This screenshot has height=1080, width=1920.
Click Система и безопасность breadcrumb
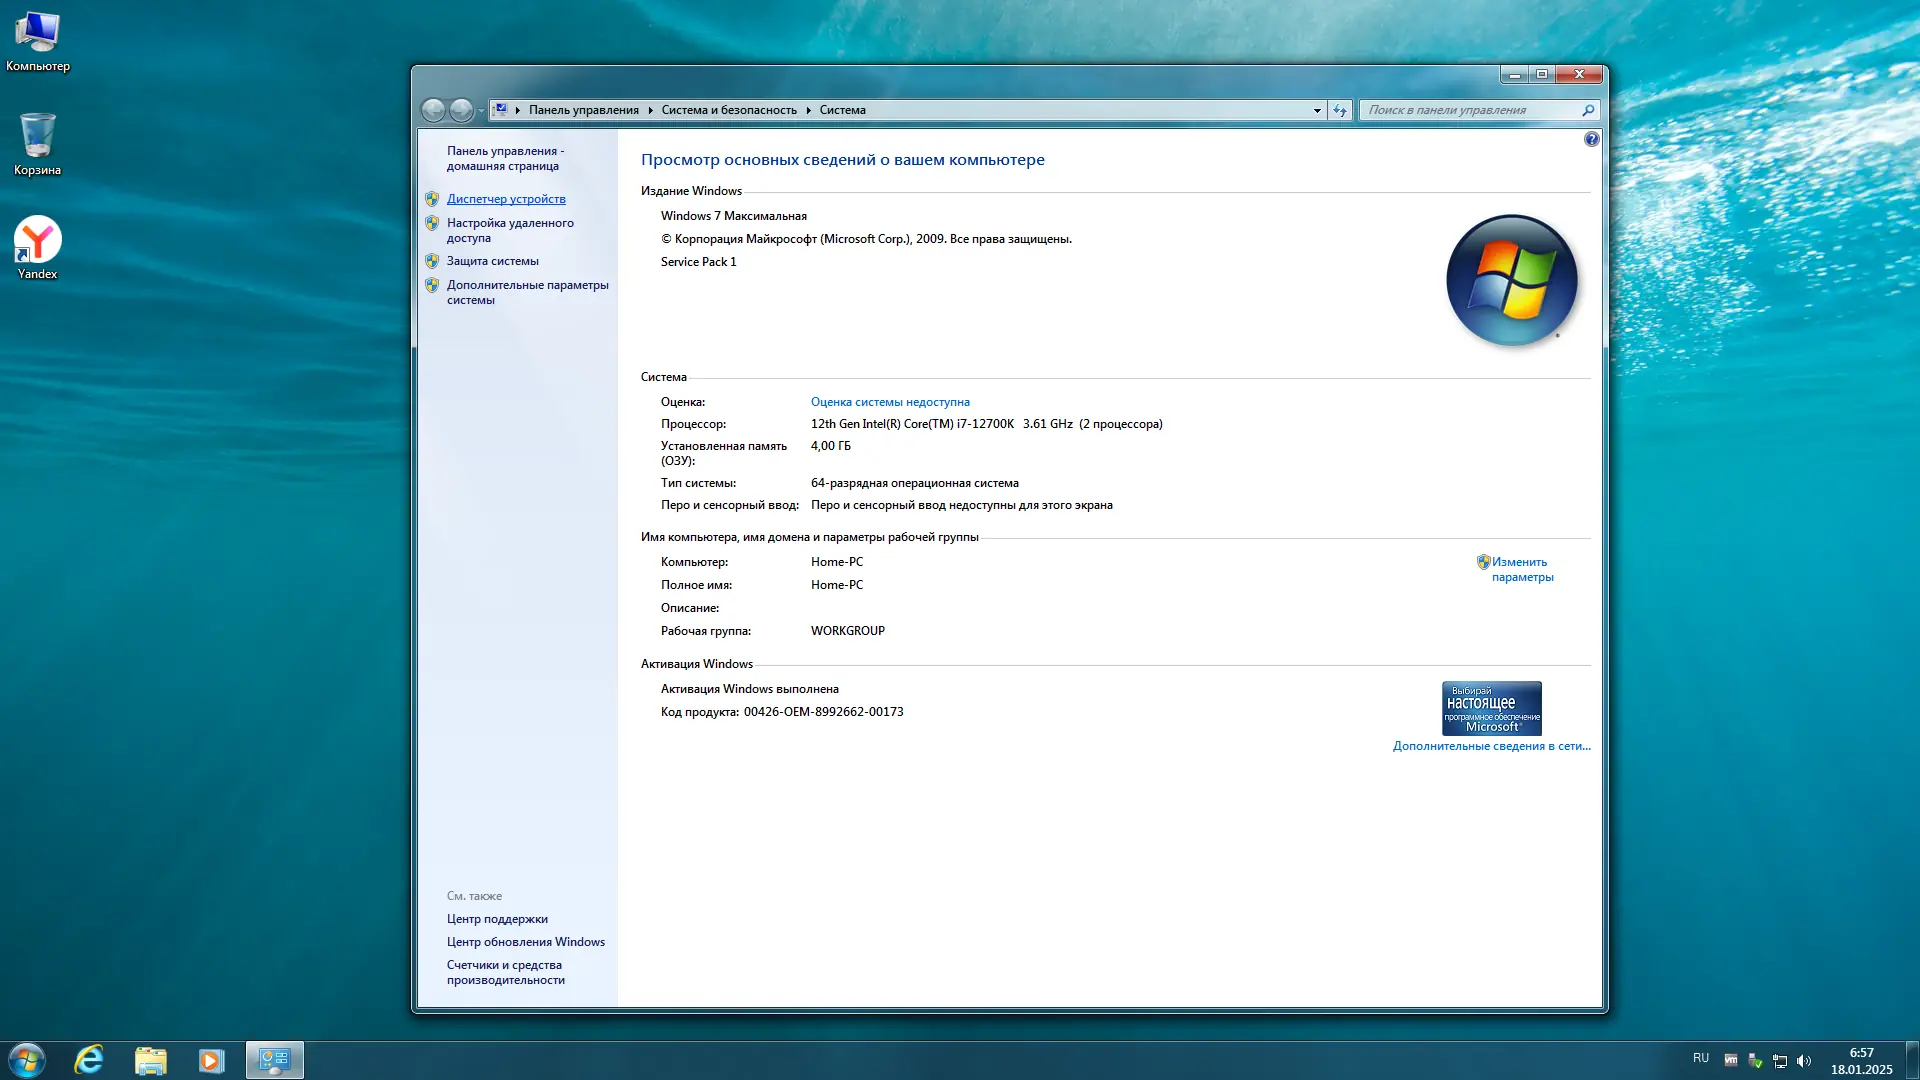pos(728,110)
